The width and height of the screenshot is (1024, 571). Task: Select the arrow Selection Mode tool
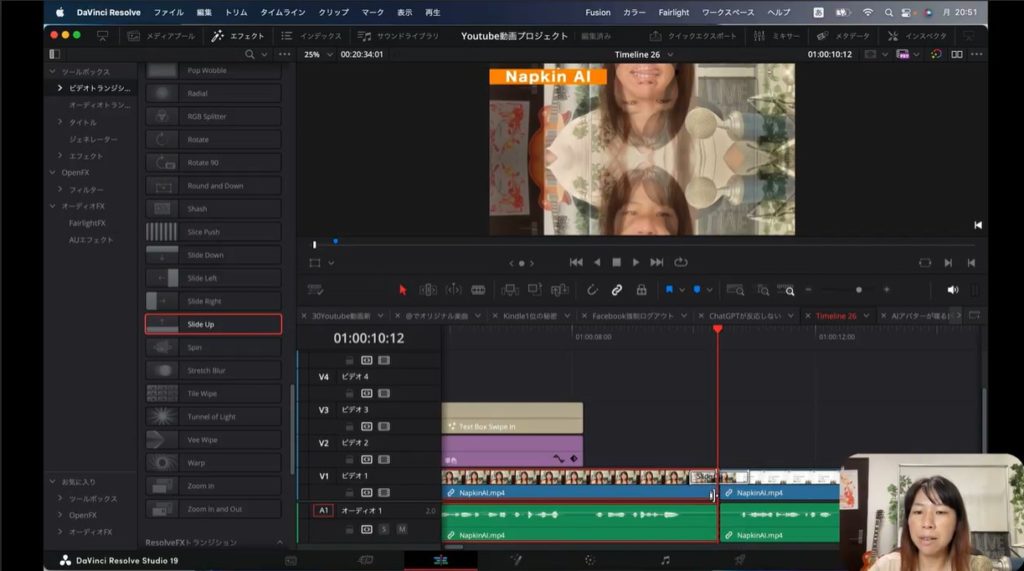(403, 290)
